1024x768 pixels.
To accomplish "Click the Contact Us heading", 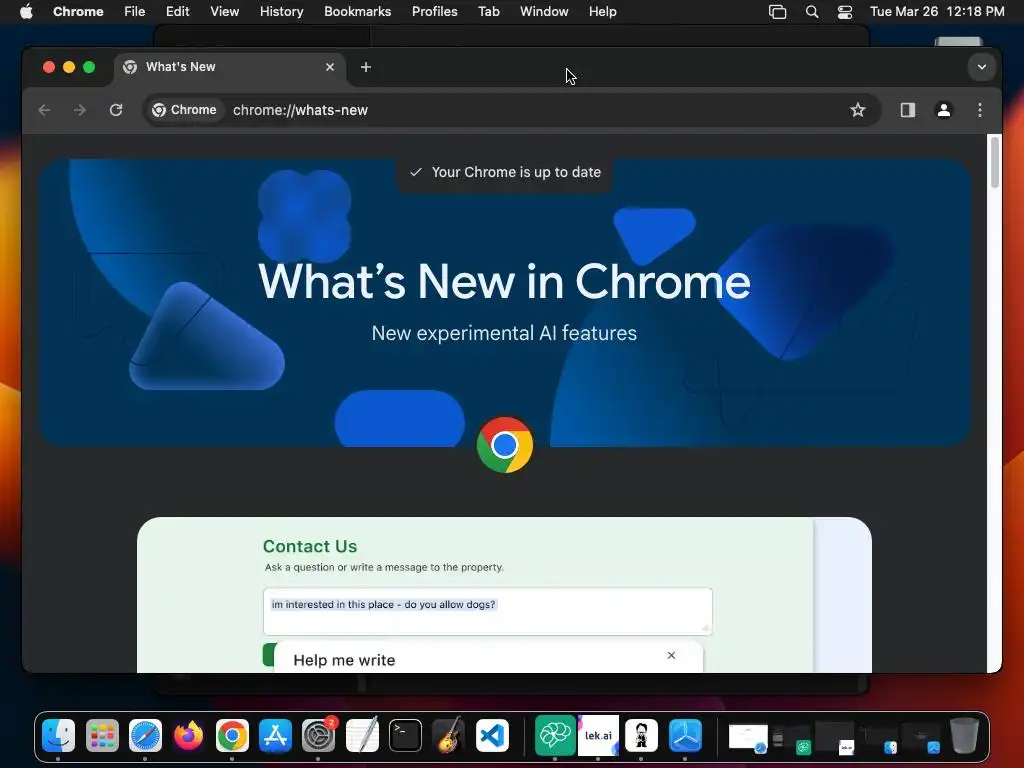I will tap(310, 546).
